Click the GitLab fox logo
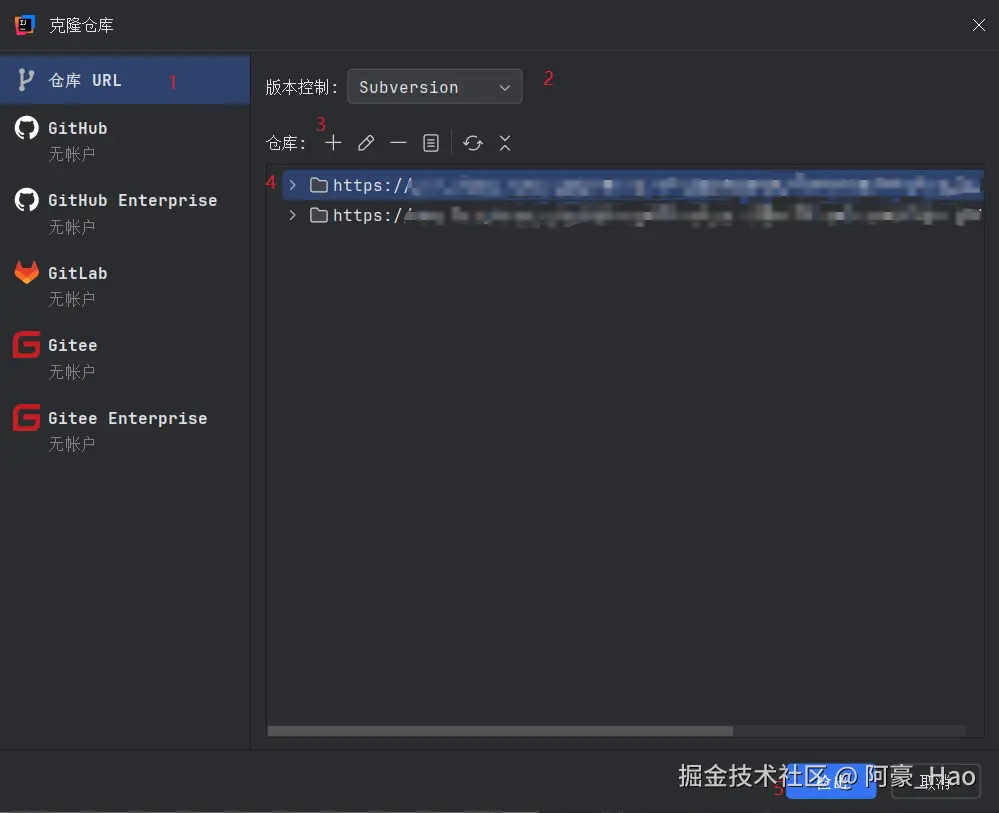 click(27, 273)
